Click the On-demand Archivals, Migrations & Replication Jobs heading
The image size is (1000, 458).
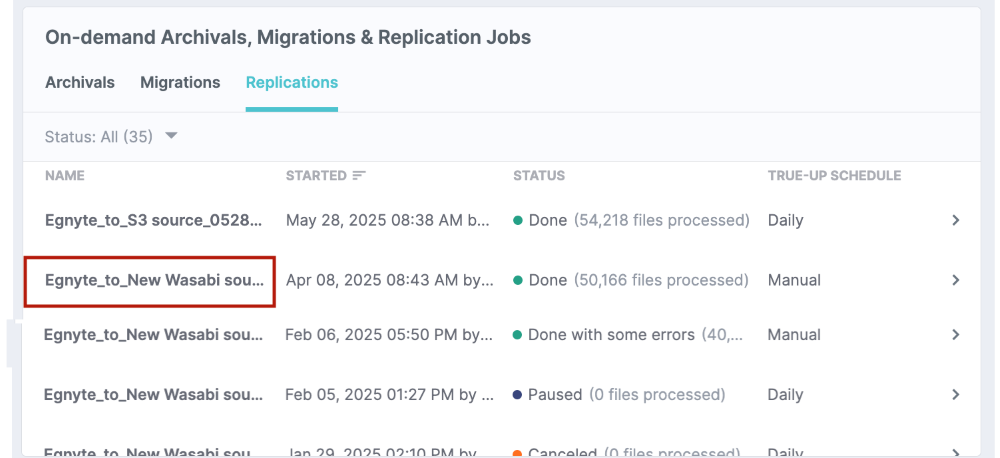pyautogui.click(x=288, y=37)
